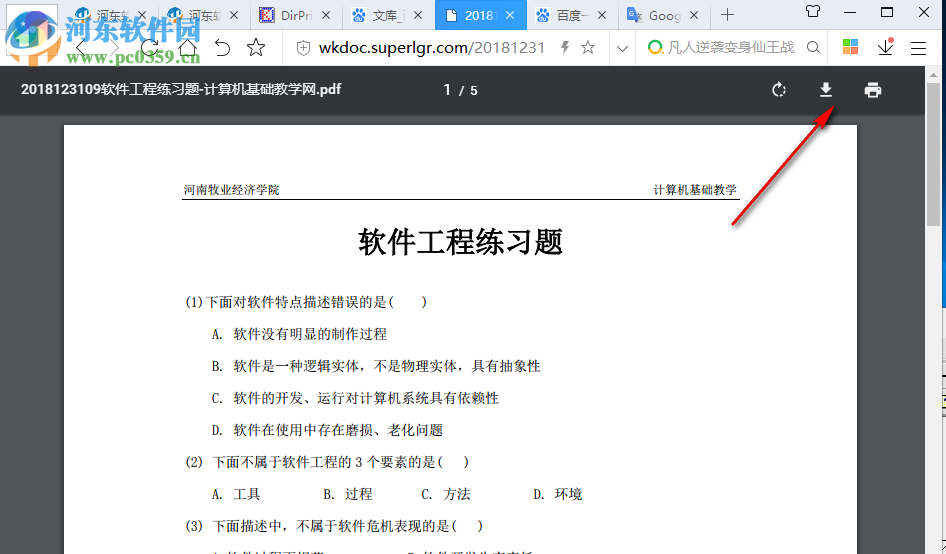The height and width of the screenshot is (554, 946).
Task: Click option C 软件的开发、运行对计算机系统具有依赖性
Action: (x=355, y=398)
